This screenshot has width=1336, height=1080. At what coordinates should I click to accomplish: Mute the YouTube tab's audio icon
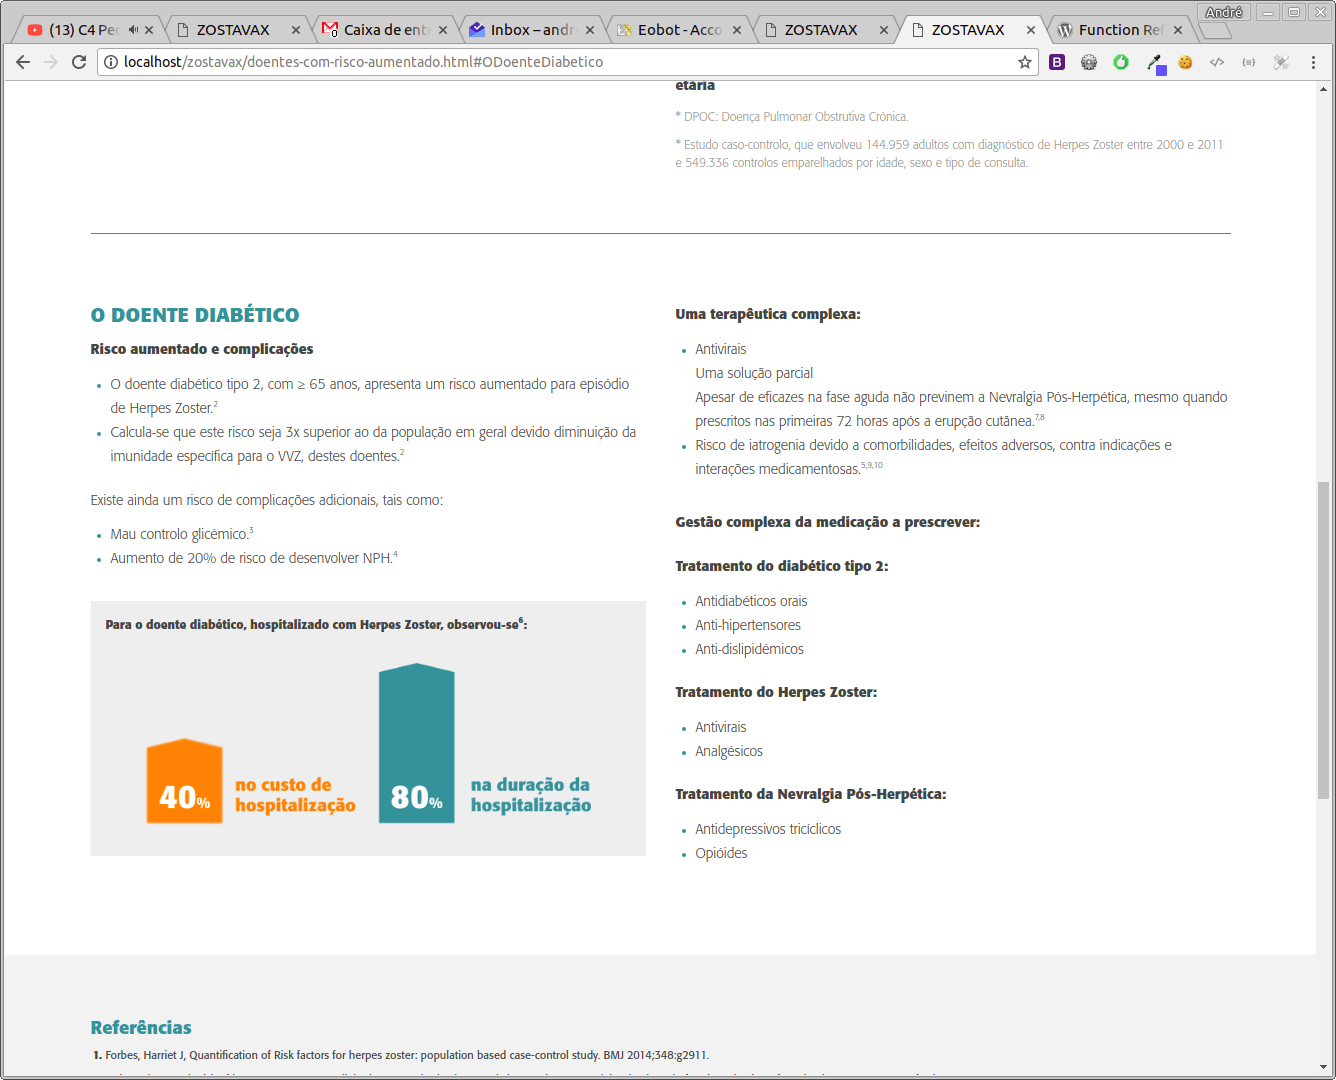(x=133, y=30)
